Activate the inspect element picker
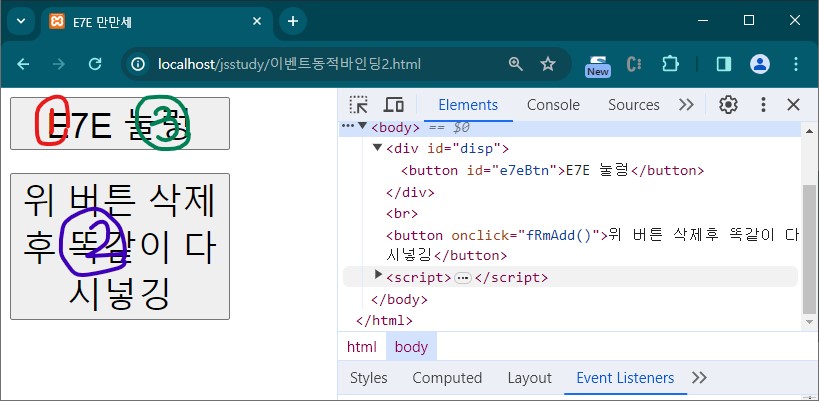Screen dimensions: 819x401 click(358, 105)
